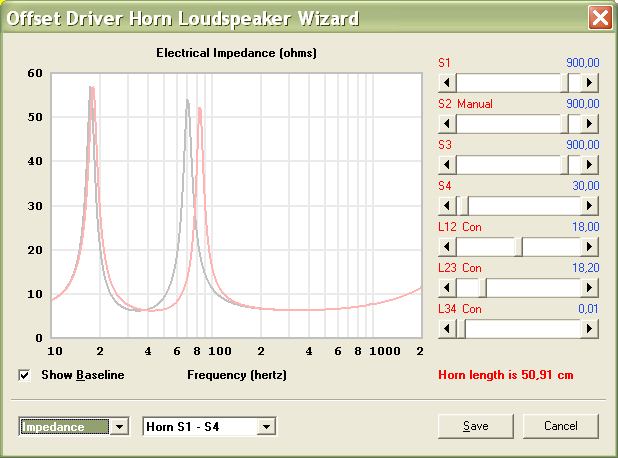618x458 pixels.
Task: Click the L12 slider thumb
Action: 519,247
